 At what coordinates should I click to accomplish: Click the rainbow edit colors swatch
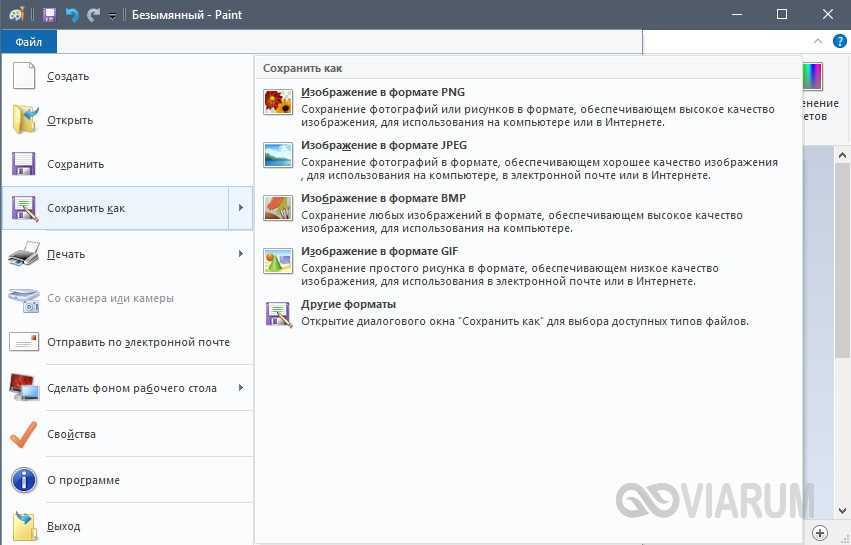(814, 76)
